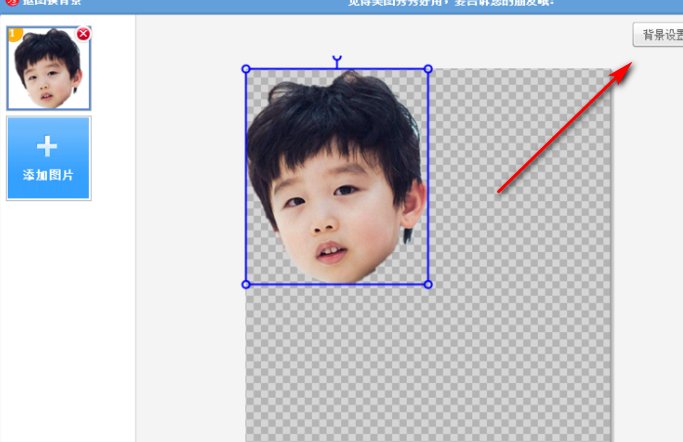
Task: Select the boy cutout thumbnail in sidebar
Action: (48, 68)
